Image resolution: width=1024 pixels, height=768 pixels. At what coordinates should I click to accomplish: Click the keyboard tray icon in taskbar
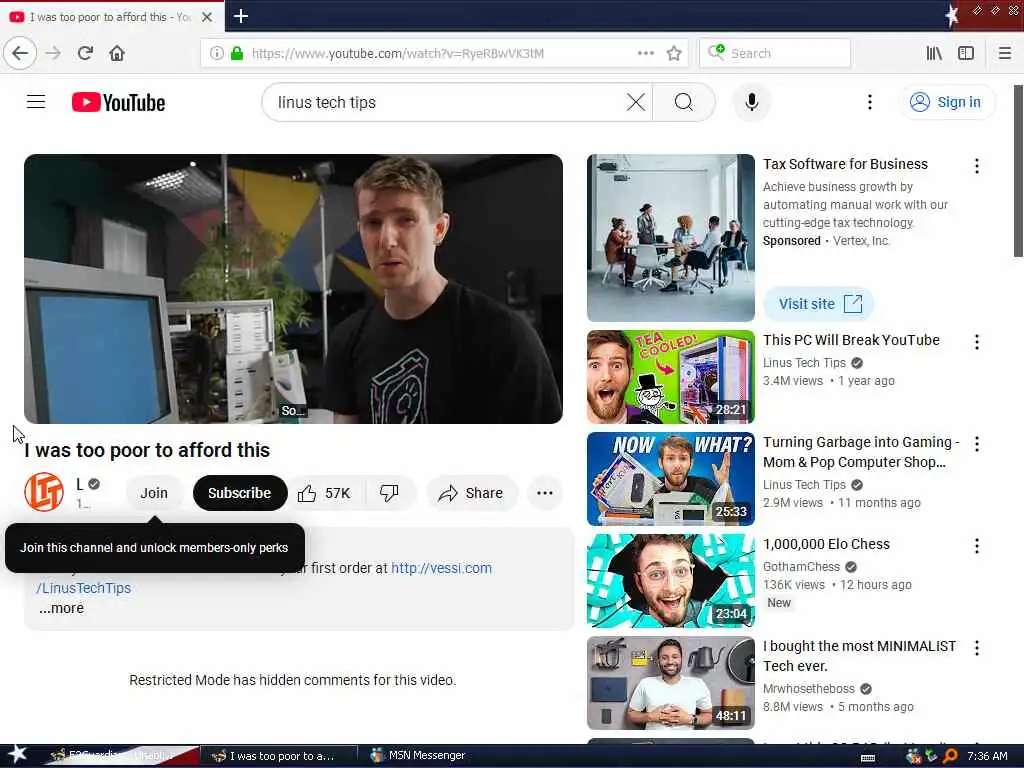pyautogui.click(x=868, y=757)
